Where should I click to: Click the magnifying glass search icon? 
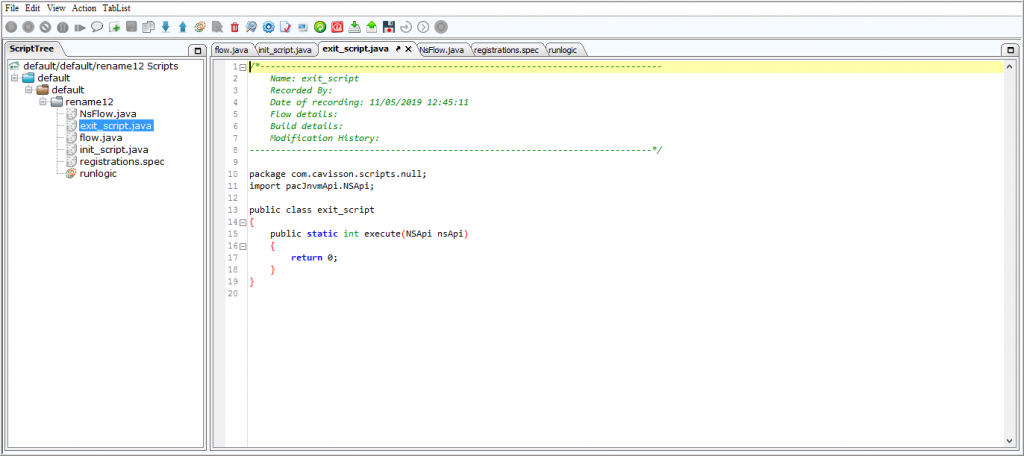tap(251, 27)
